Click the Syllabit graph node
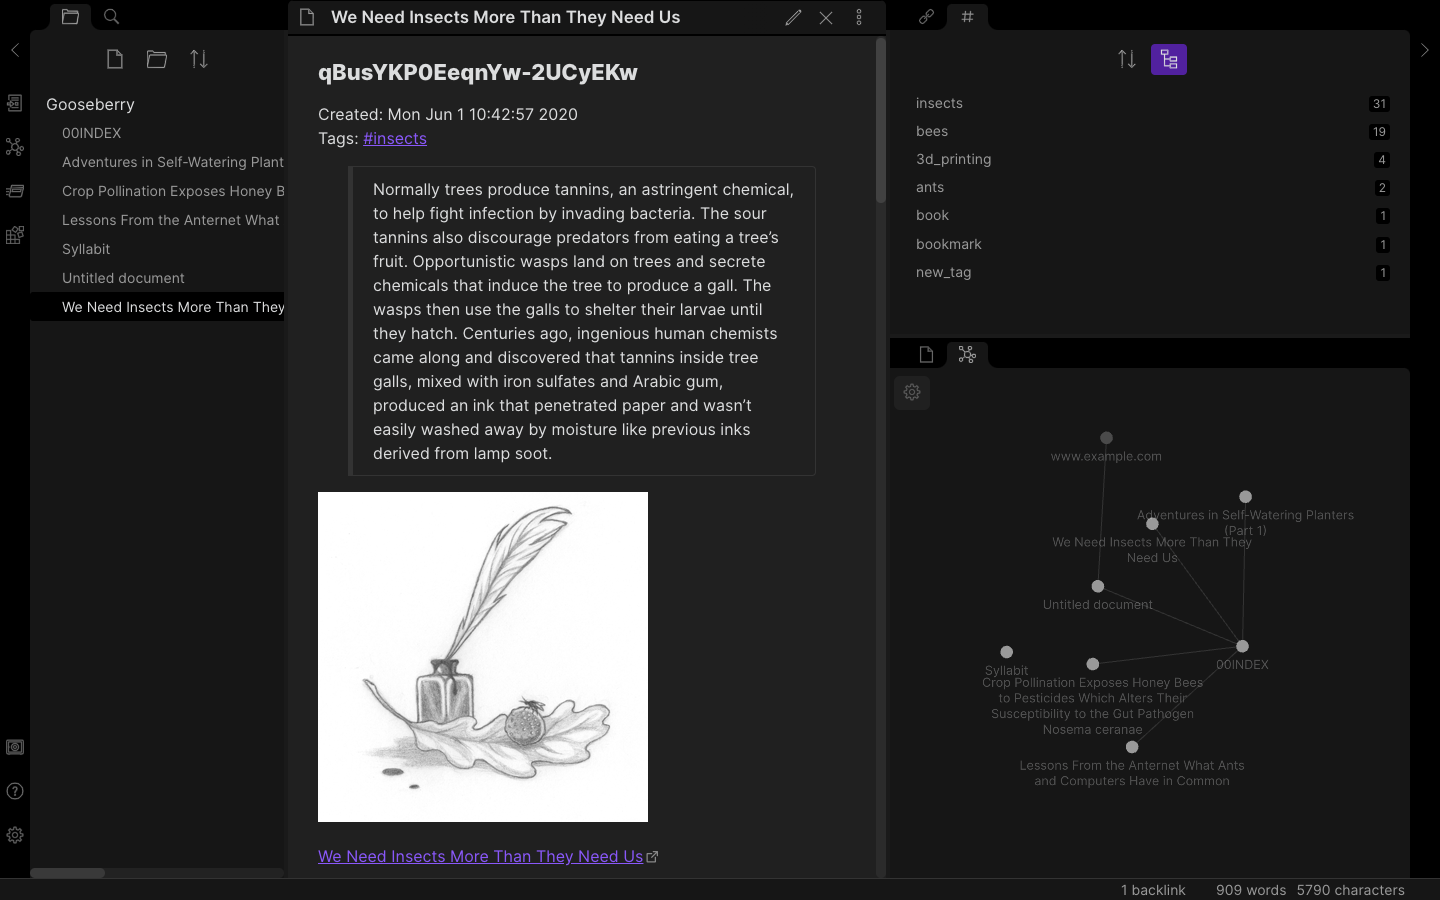Viewport: 1440px width, 900px height. click(x=1007, y=652)
